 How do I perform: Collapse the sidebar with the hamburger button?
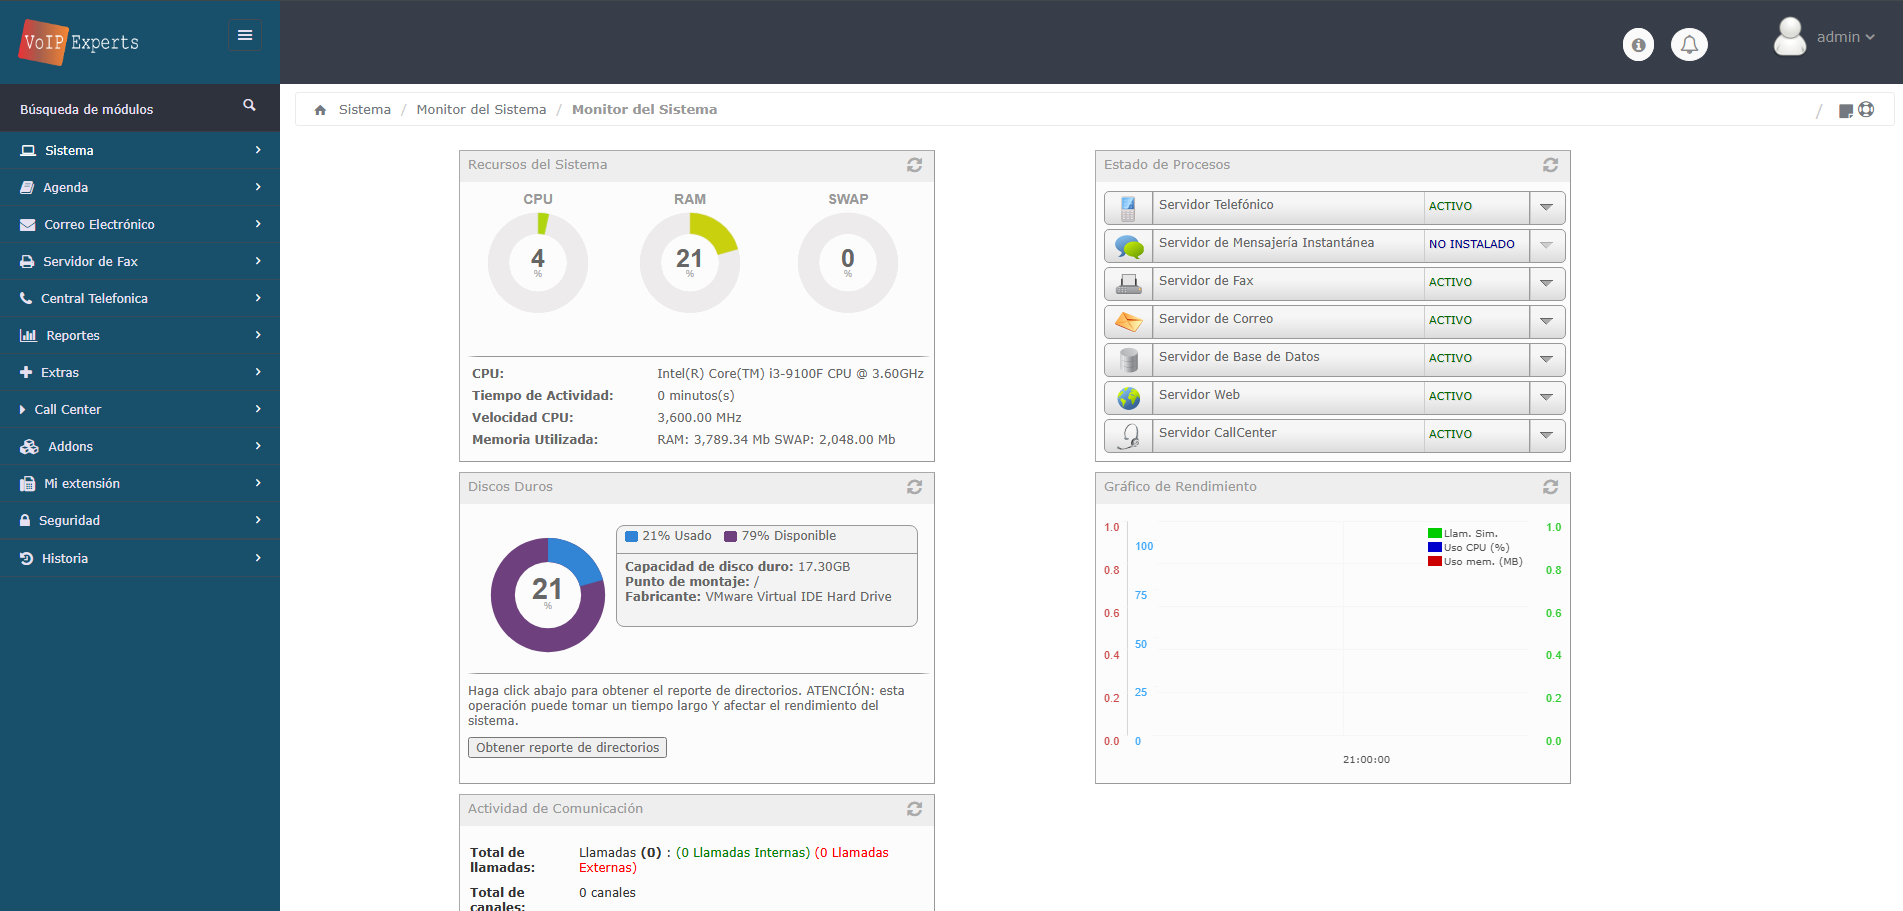[245, 35]
